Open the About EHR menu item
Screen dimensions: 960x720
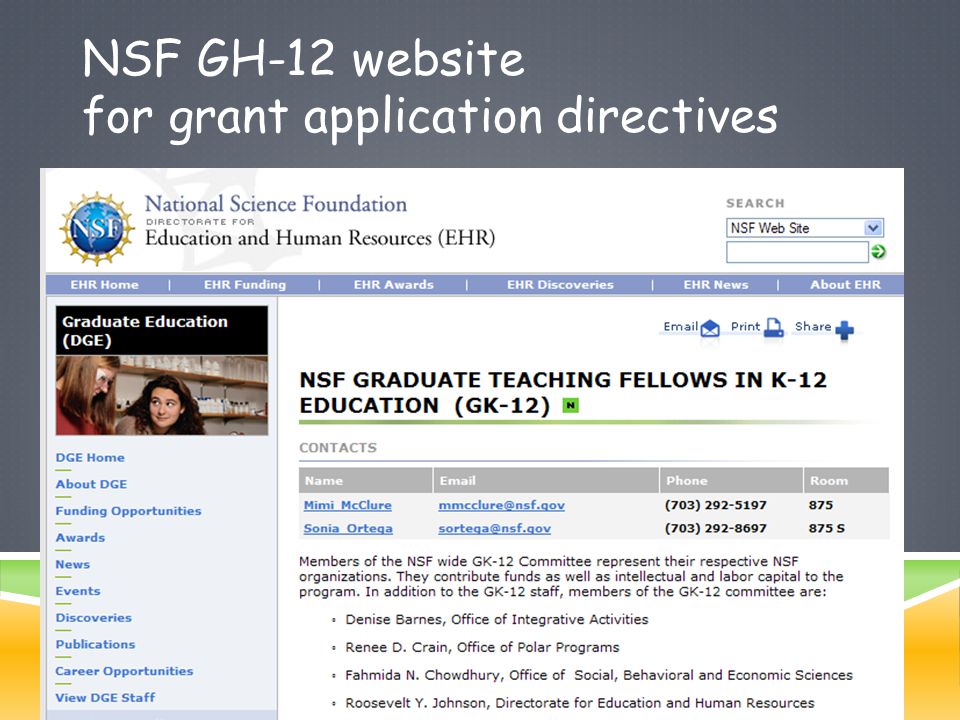pyautogui.click(x=846, y=285)
